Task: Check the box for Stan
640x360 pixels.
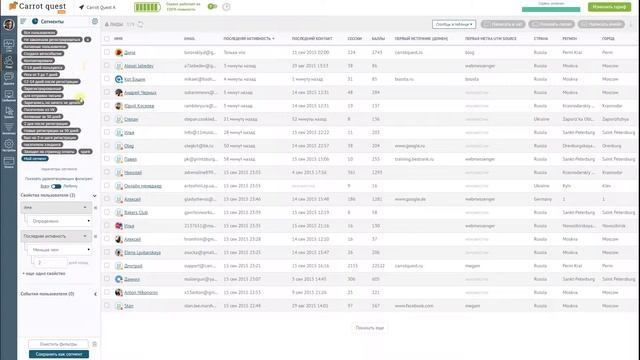Action: point(107,305)
